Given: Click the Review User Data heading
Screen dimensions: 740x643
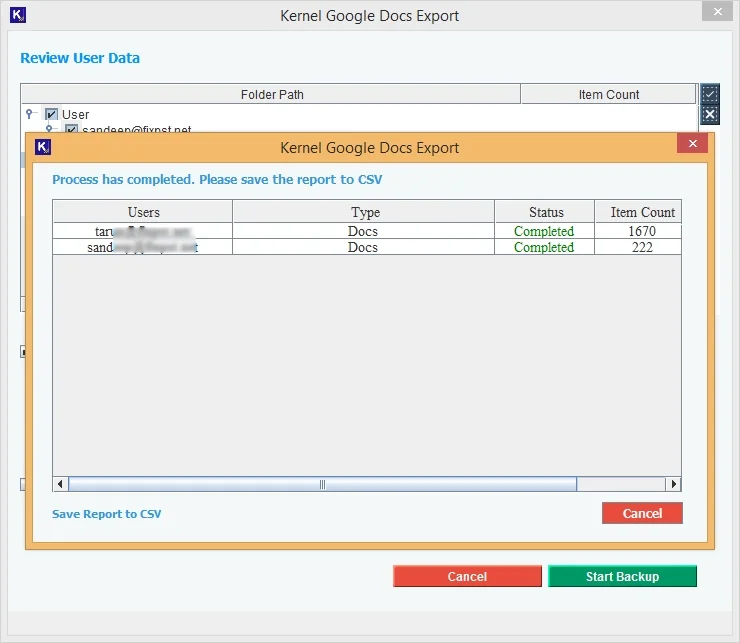Looking at the screenshot, I should (80, 58).
